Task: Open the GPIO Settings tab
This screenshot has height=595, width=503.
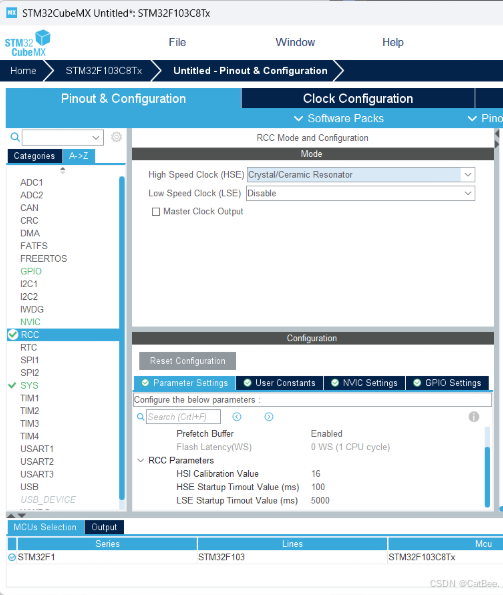Action: (447, 383)
